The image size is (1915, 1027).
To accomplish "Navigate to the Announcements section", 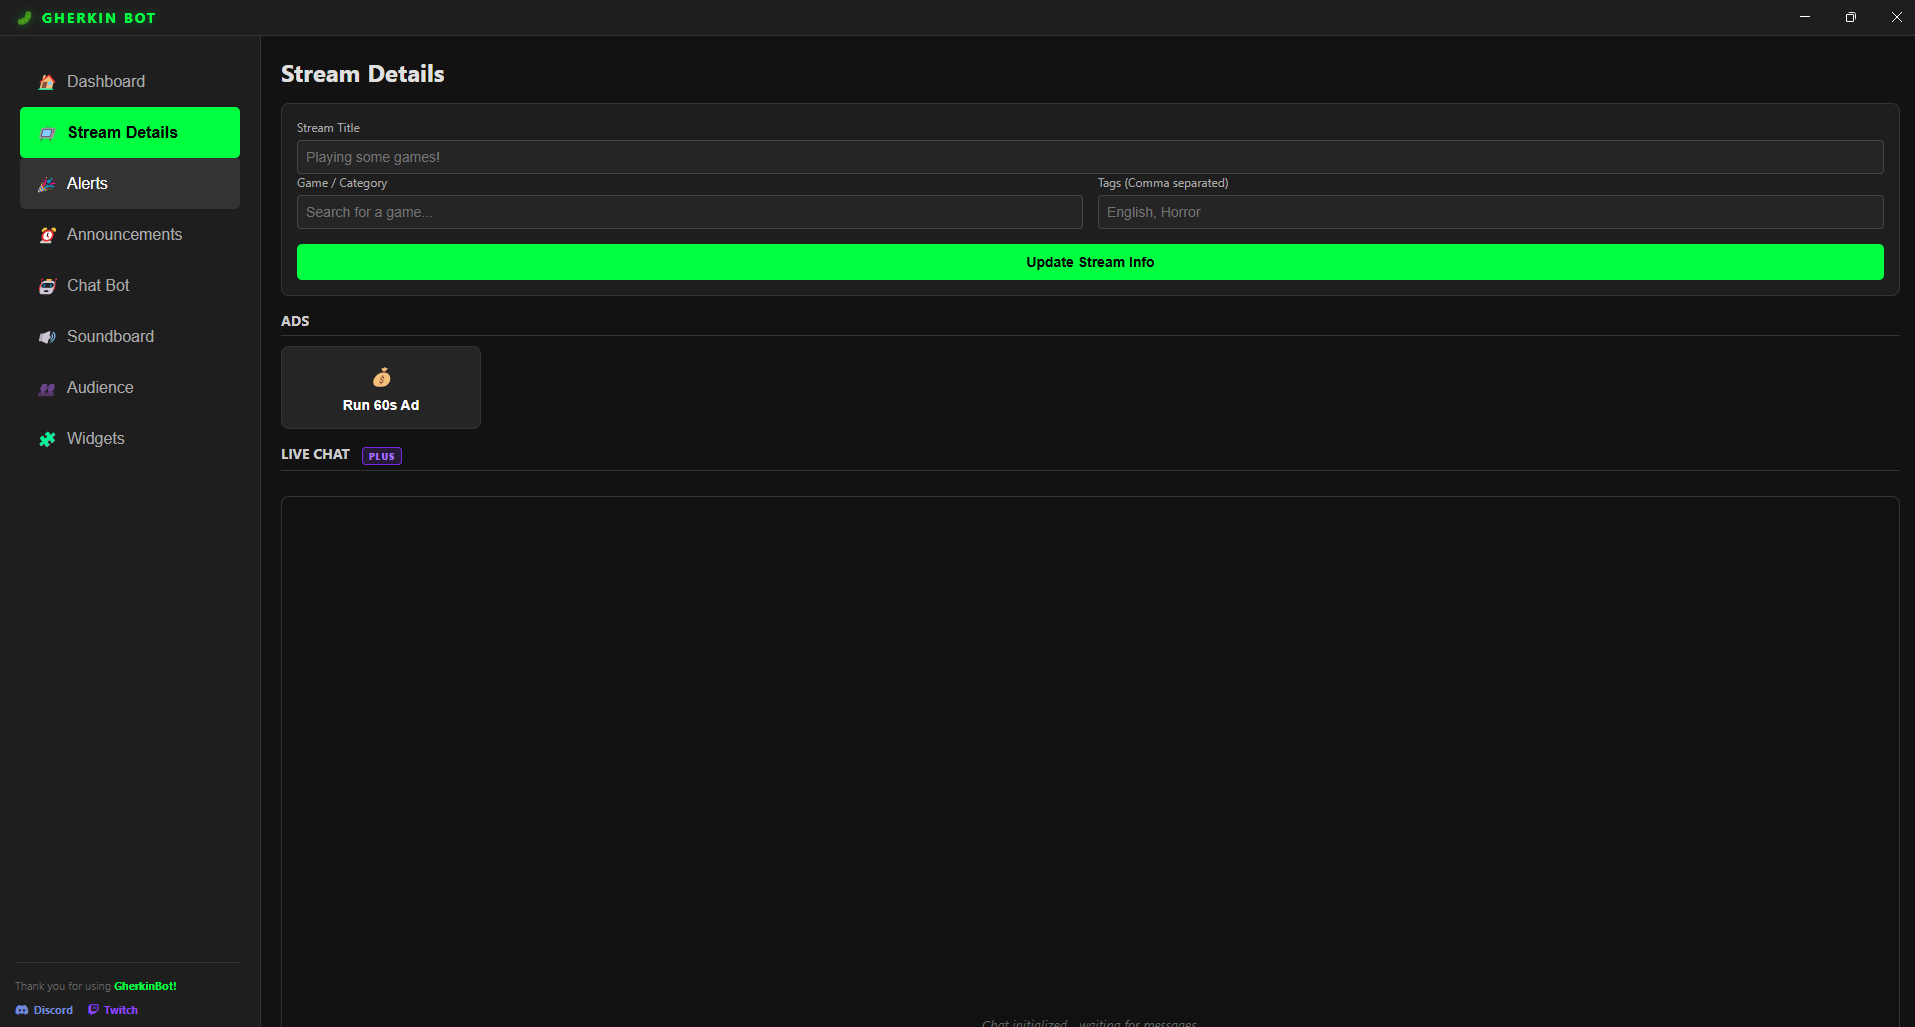I will [124, 234].
